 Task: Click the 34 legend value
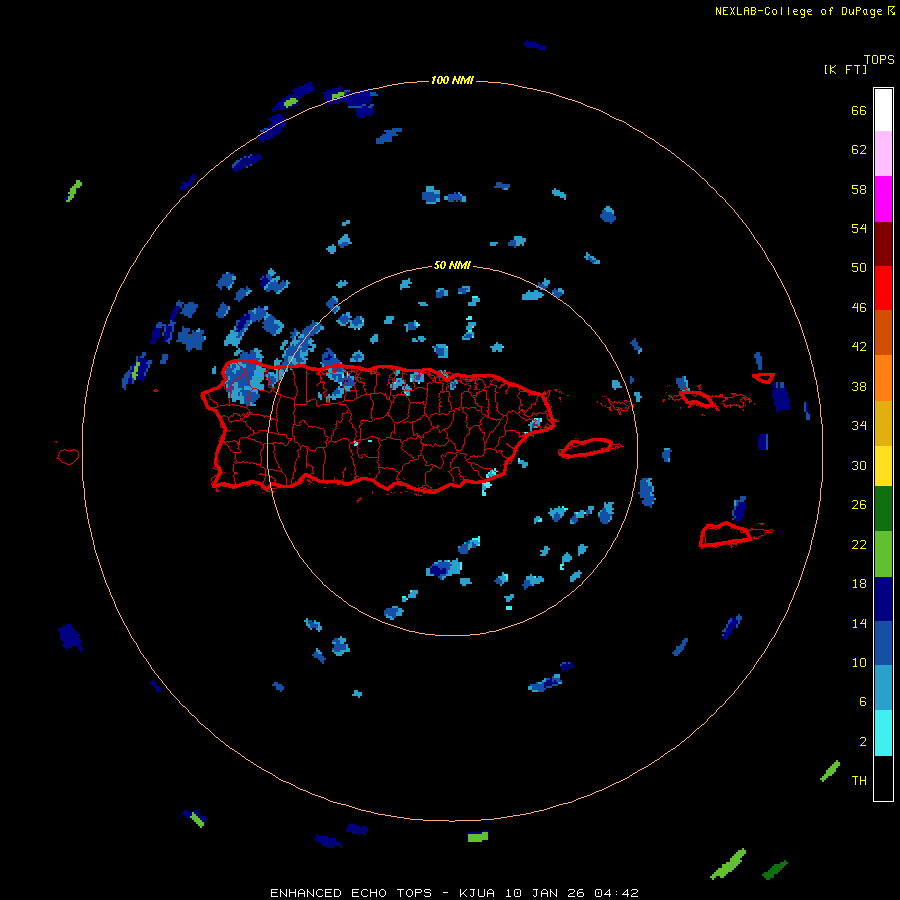(x=859, y=425)
